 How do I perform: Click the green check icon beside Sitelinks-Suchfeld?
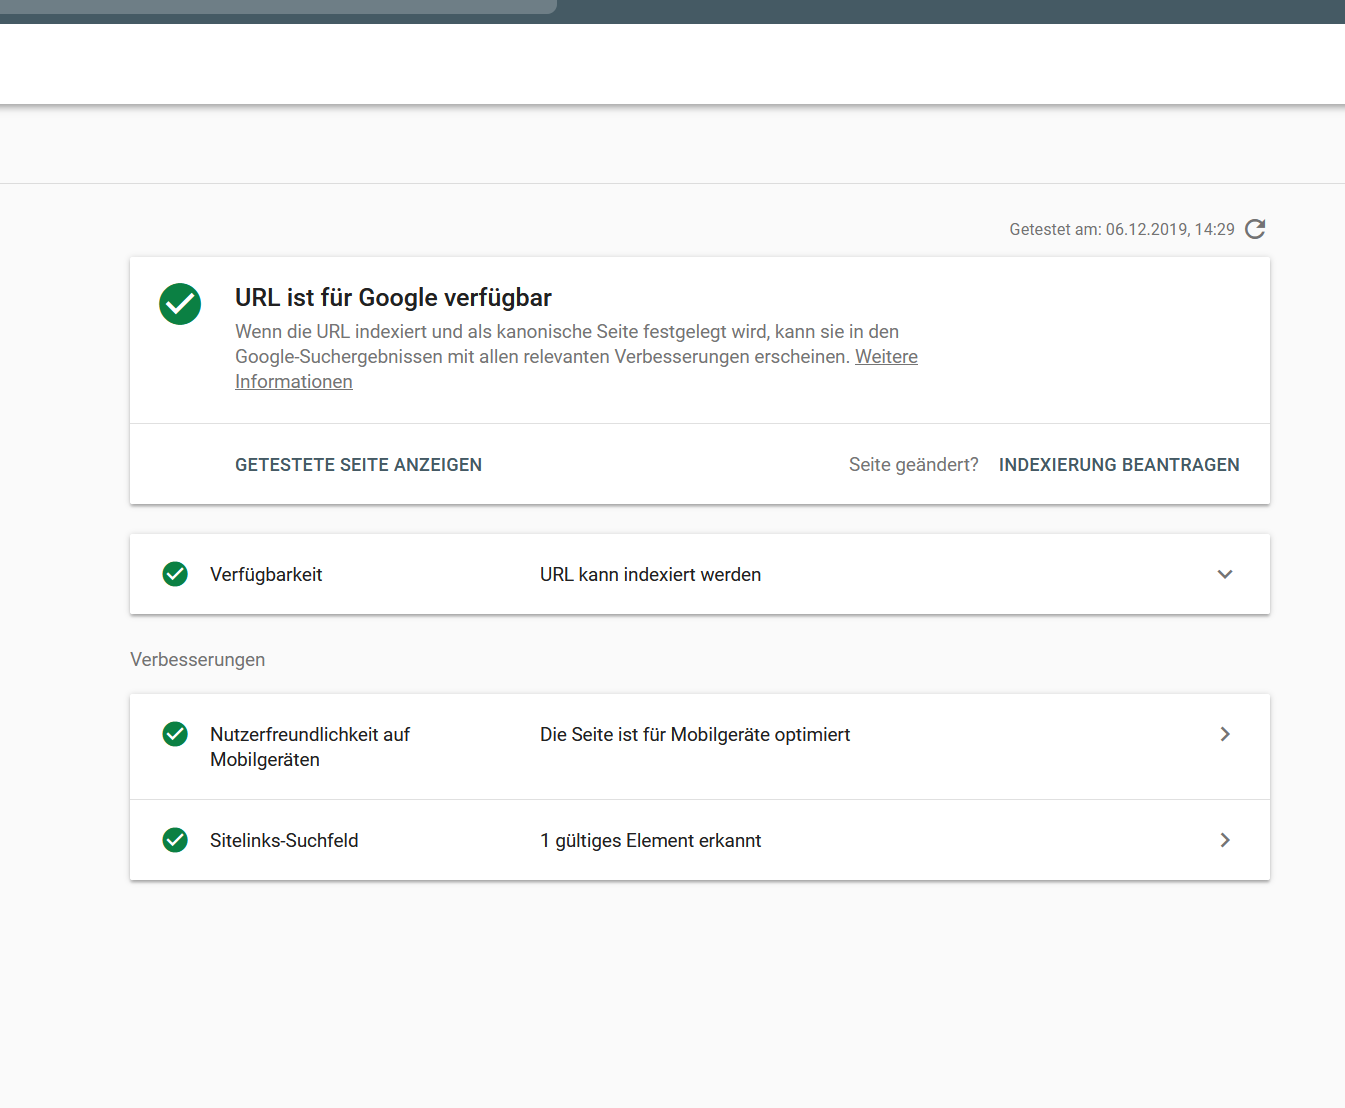point(175,840)
